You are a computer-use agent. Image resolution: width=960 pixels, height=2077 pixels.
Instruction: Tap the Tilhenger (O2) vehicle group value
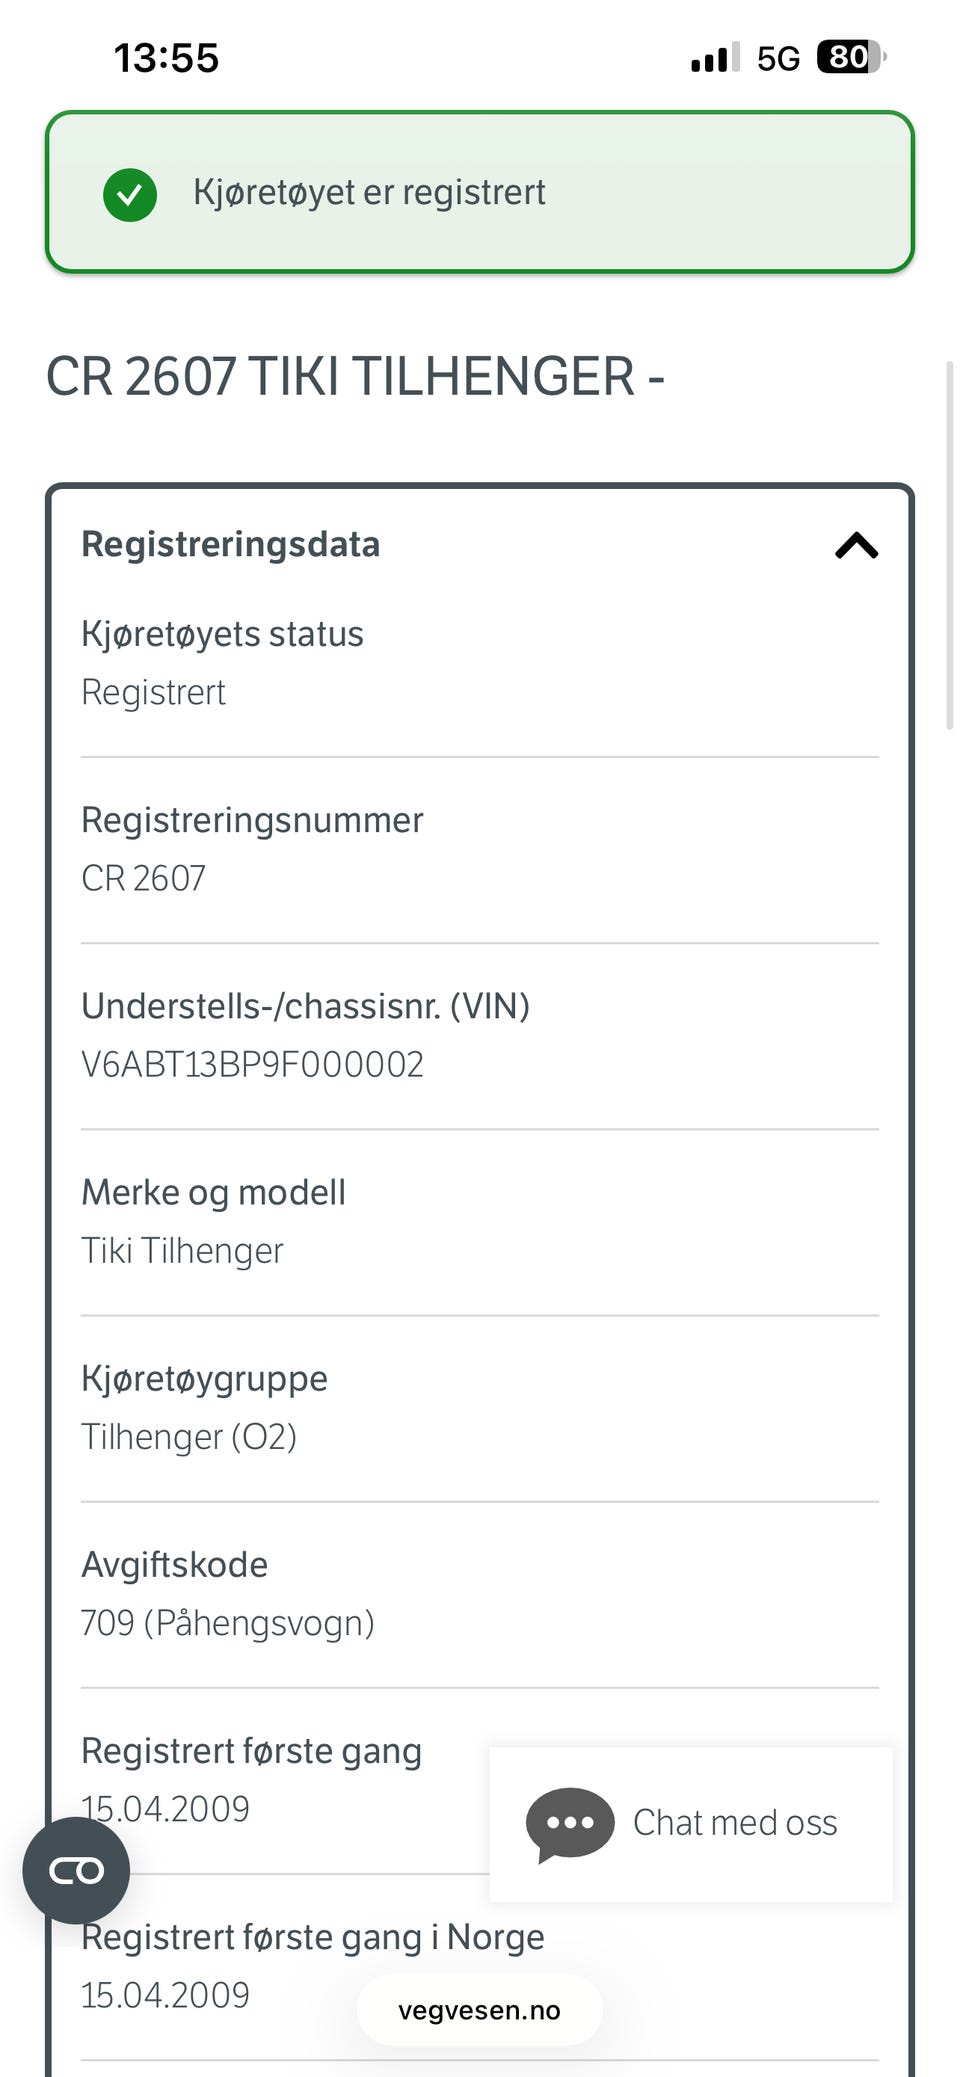pyautogui.click(x=189, y=1437)
